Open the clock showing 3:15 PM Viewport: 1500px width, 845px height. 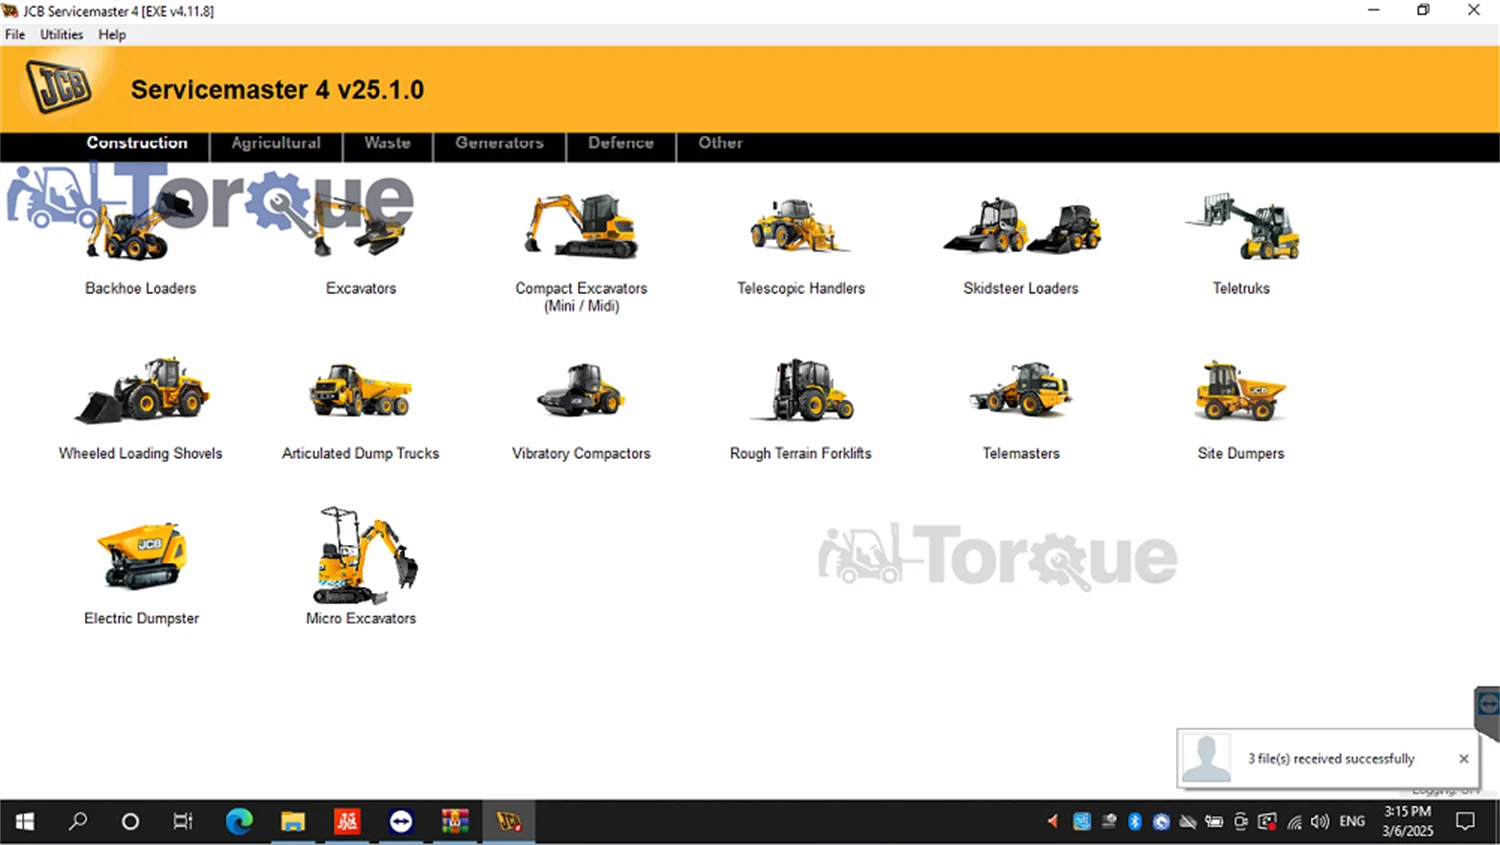coord(1408,822)
